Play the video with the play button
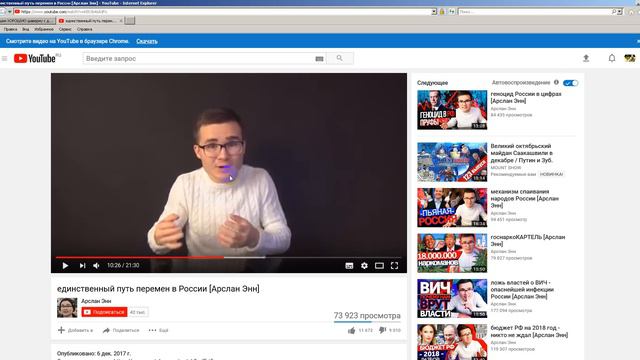Viewport: 640px width, 360px height. (x=65, y=266)
